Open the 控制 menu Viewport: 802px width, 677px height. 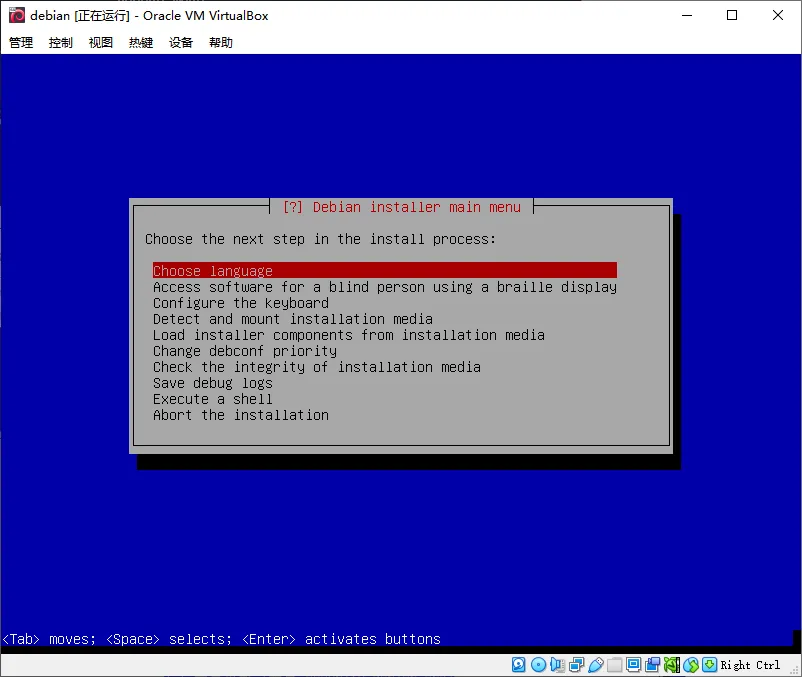coord(61,42)
